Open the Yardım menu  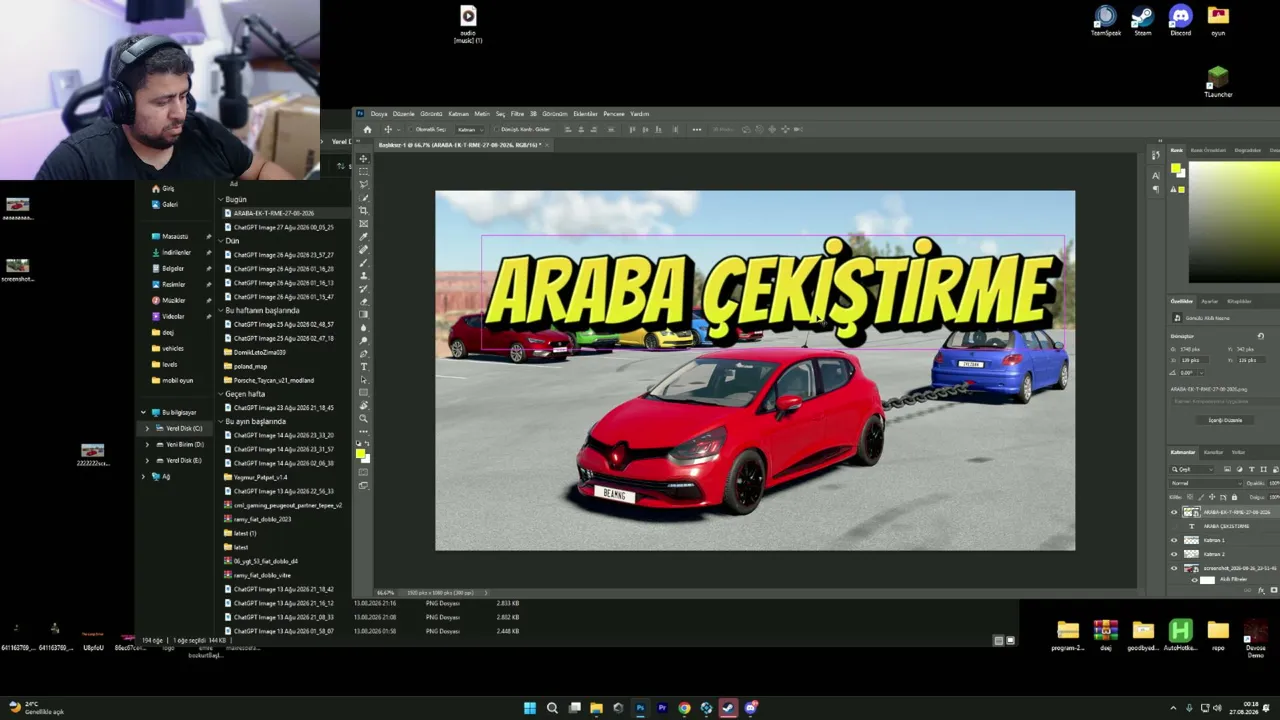coord(639,114)
